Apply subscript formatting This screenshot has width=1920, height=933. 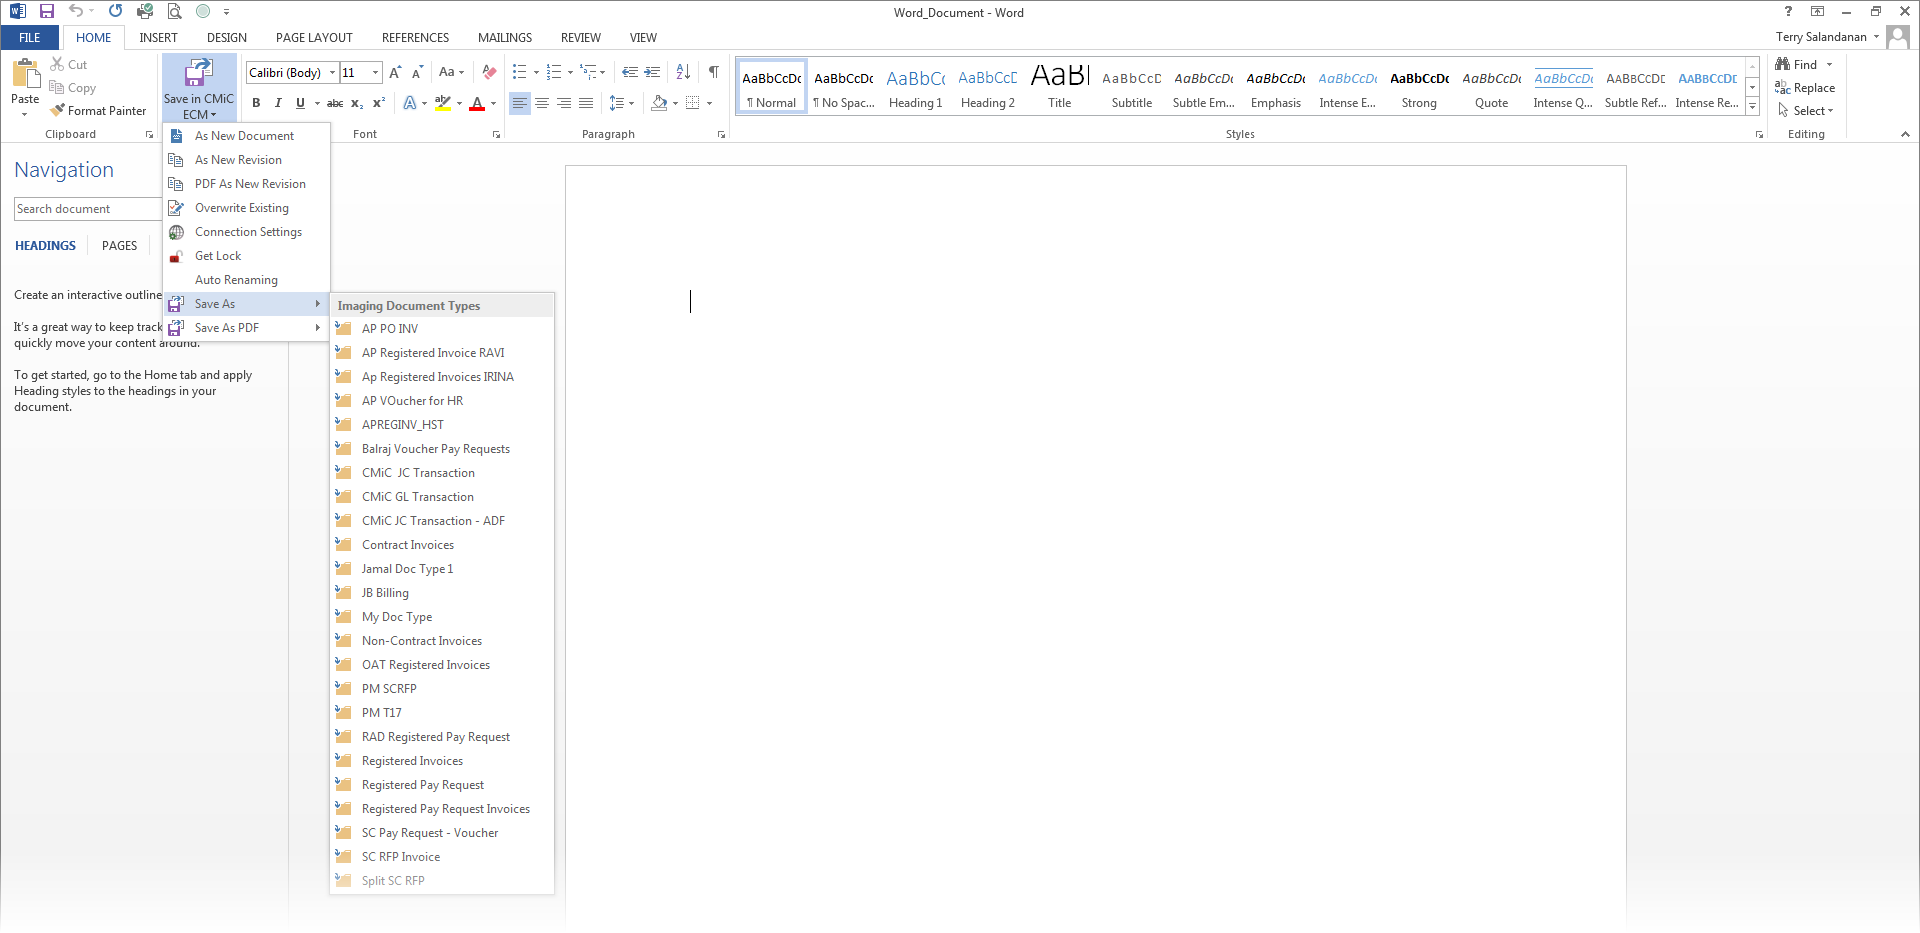coord(356,102)
